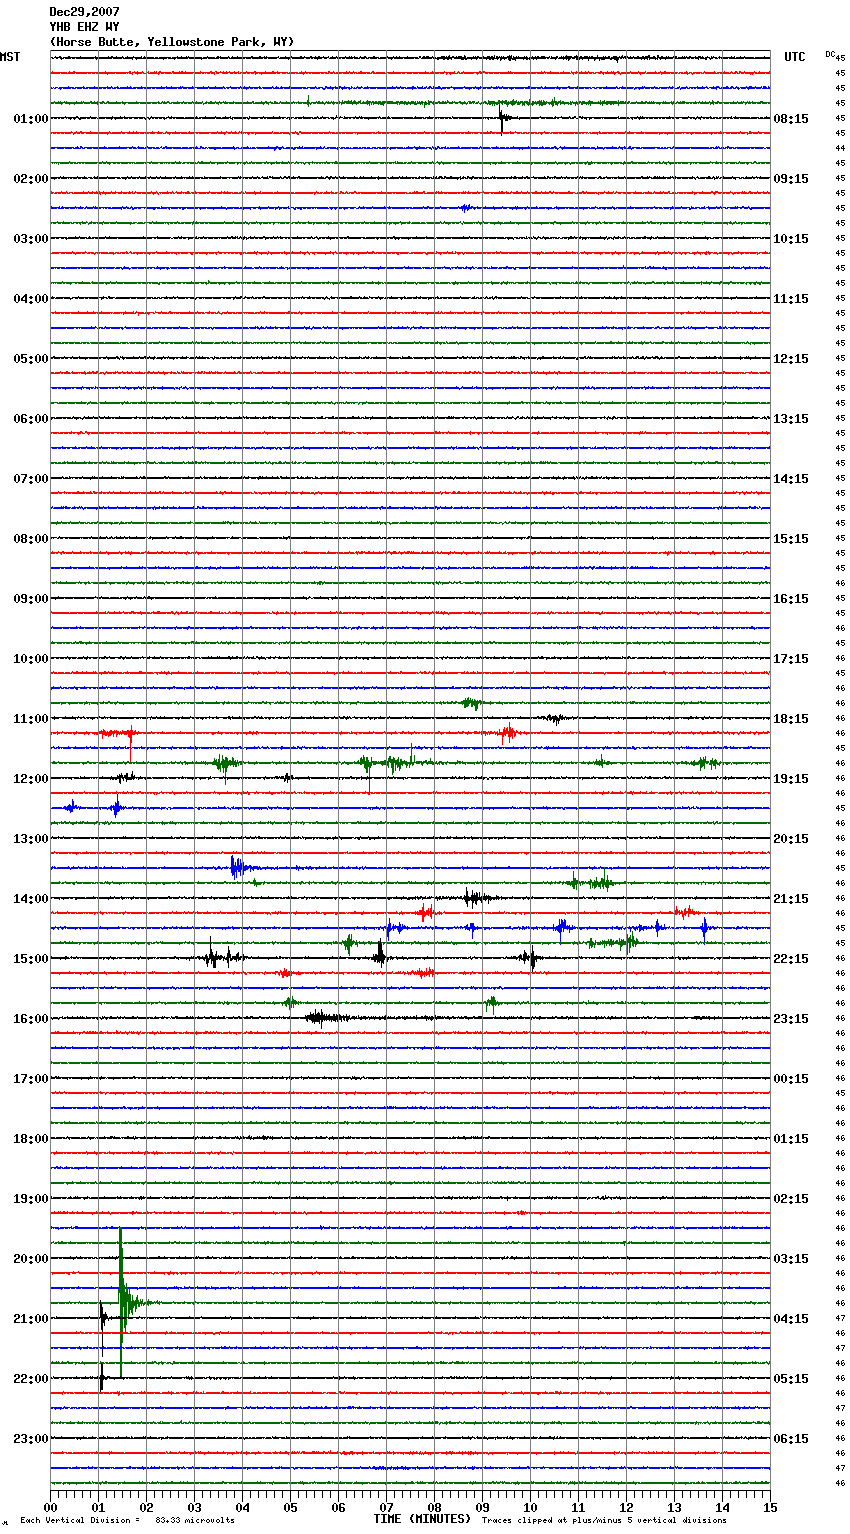The width and height of the screenshot is (850, 1534).
Task: Select the 09:00 MST row label
Action: tap(31, 599)
